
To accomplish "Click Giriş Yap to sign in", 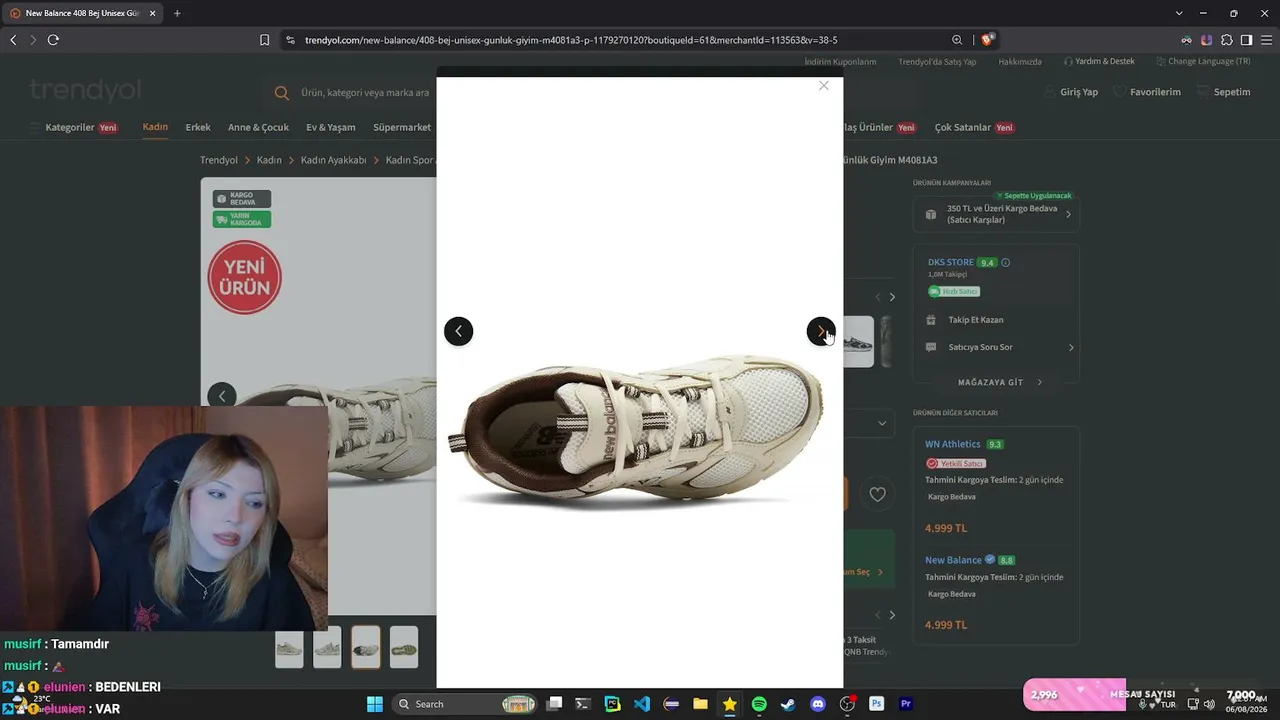I will 1070,92.
